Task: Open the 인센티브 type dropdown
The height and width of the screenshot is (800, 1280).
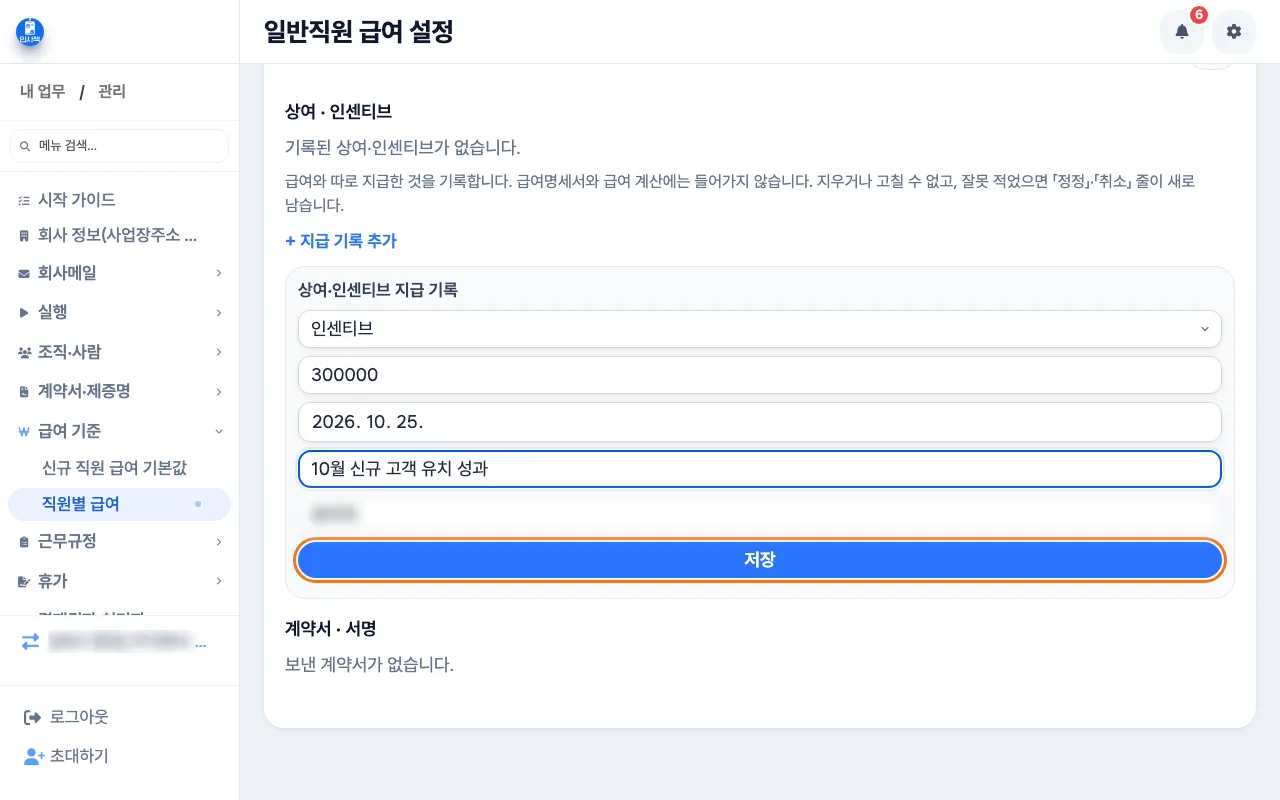Action: click(760, 328)
